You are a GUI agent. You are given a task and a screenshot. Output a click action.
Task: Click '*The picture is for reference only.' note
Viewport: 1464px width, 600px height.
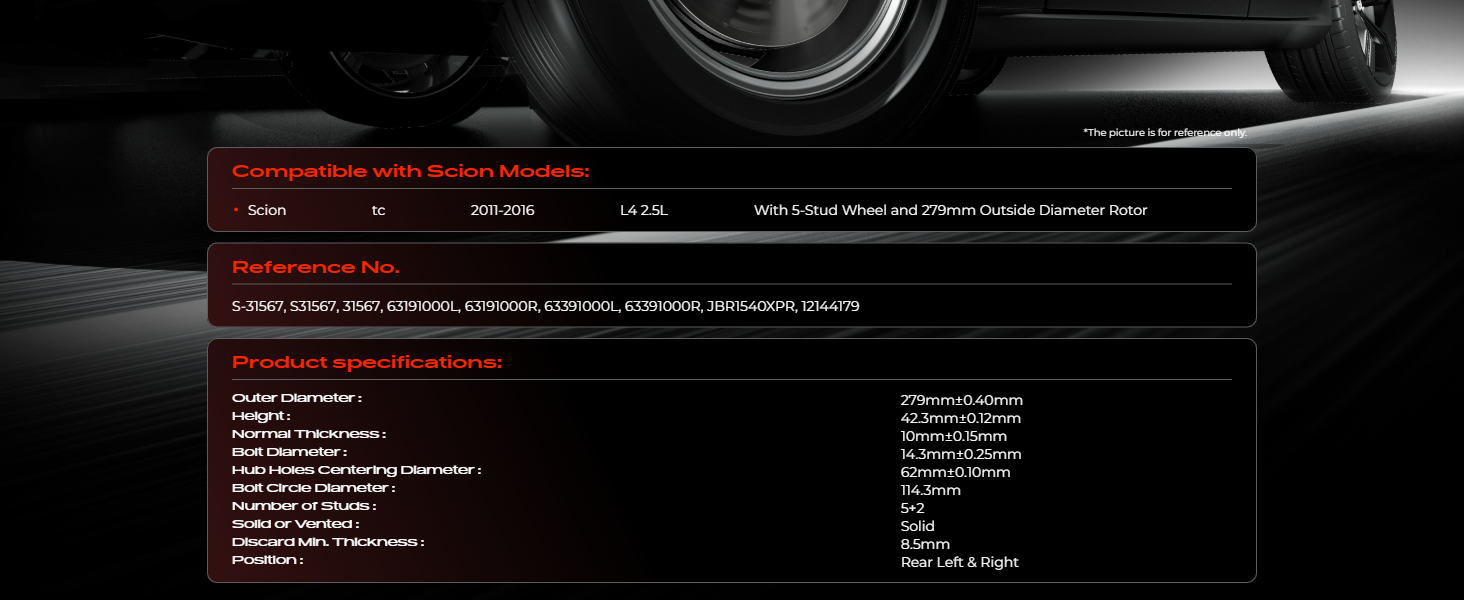pos(1165,133)
